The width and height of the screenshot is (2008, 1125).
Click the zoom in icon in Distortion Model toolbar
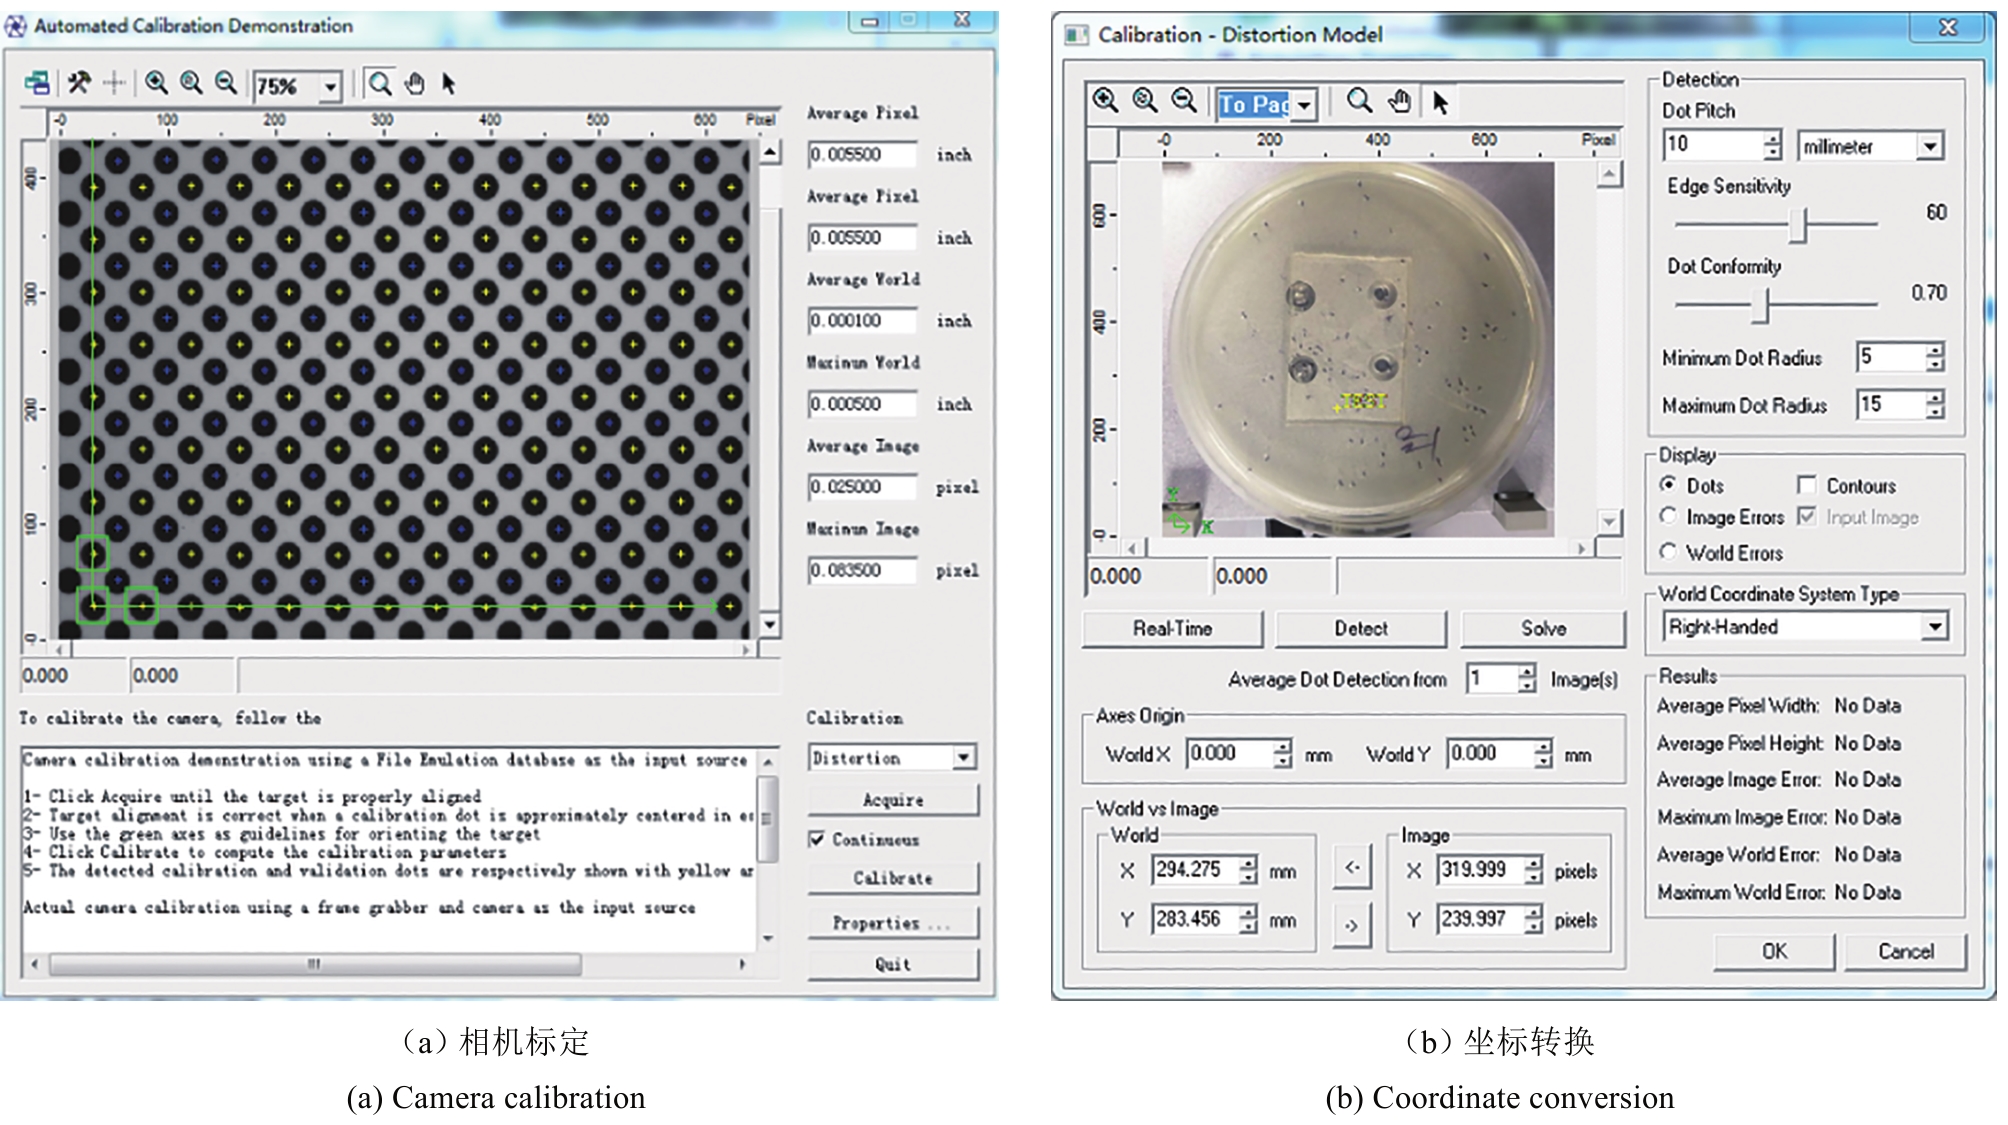coord(1106,101)
